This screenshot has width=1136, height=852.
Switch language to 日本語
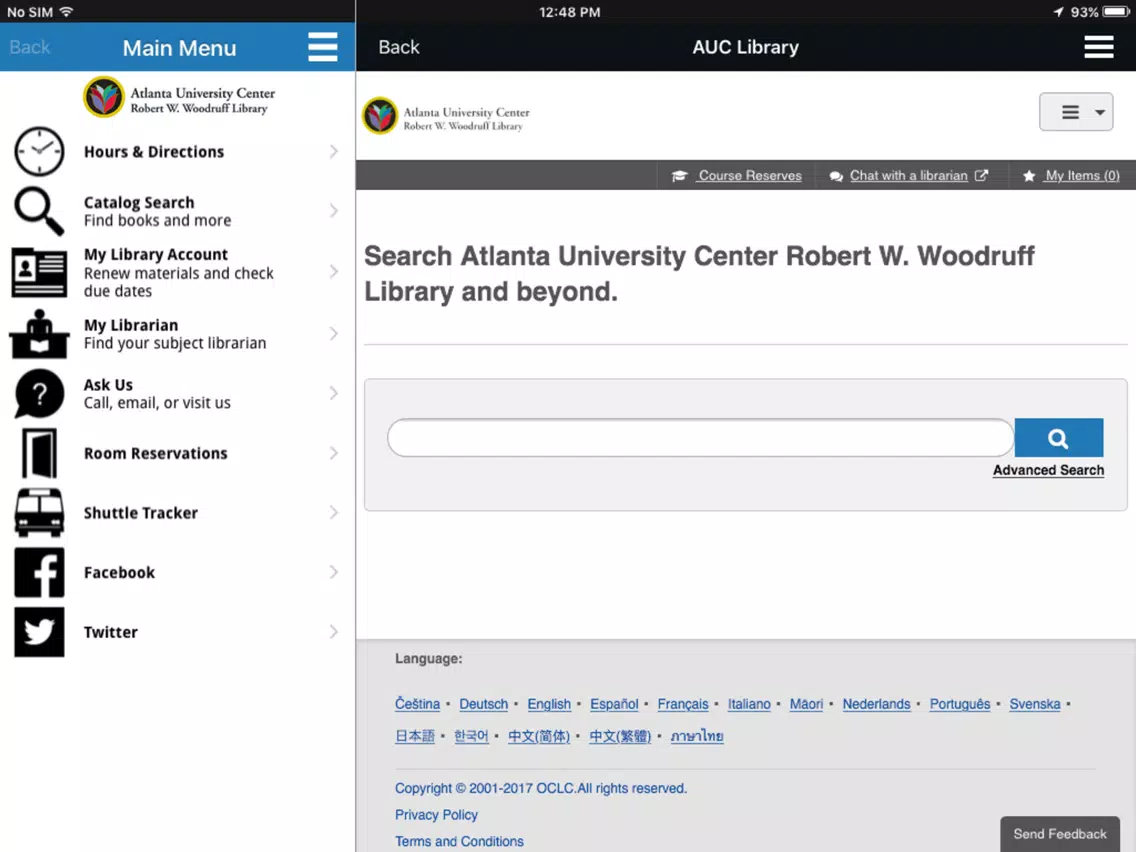pos(414,736)
